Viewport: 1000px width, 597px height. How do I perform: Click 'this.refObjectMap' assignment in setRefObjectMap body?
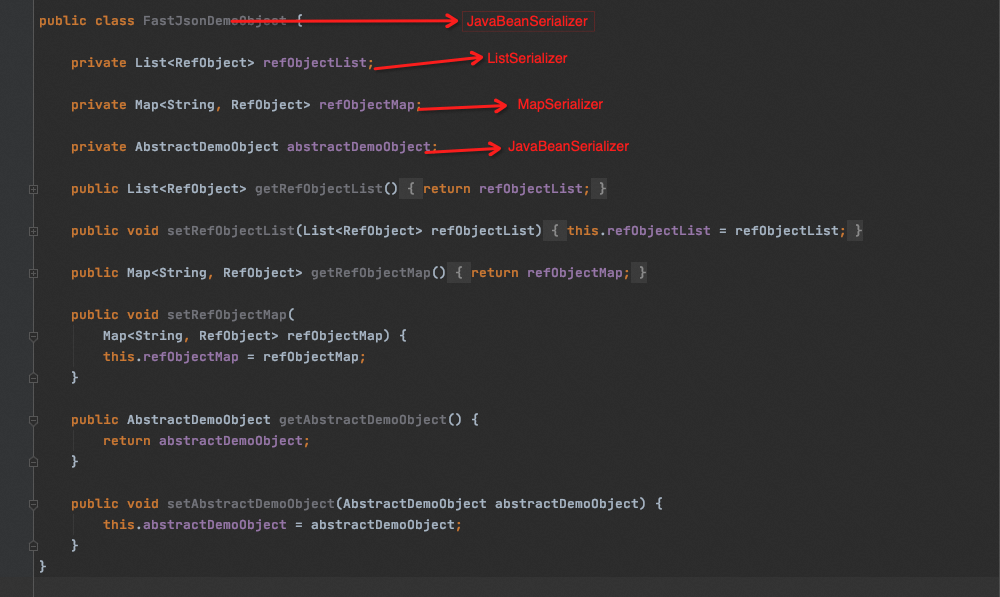click(x=171, y=357)
